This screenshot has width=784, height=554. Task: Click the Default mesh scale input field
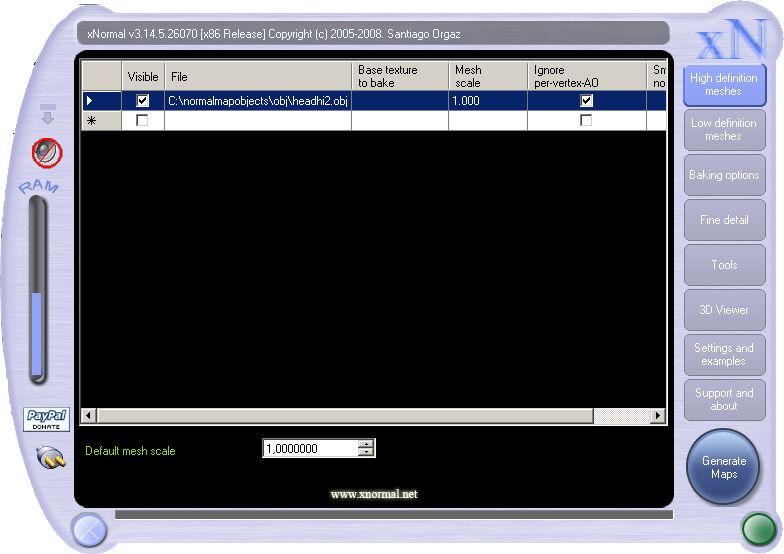[310, 448]
